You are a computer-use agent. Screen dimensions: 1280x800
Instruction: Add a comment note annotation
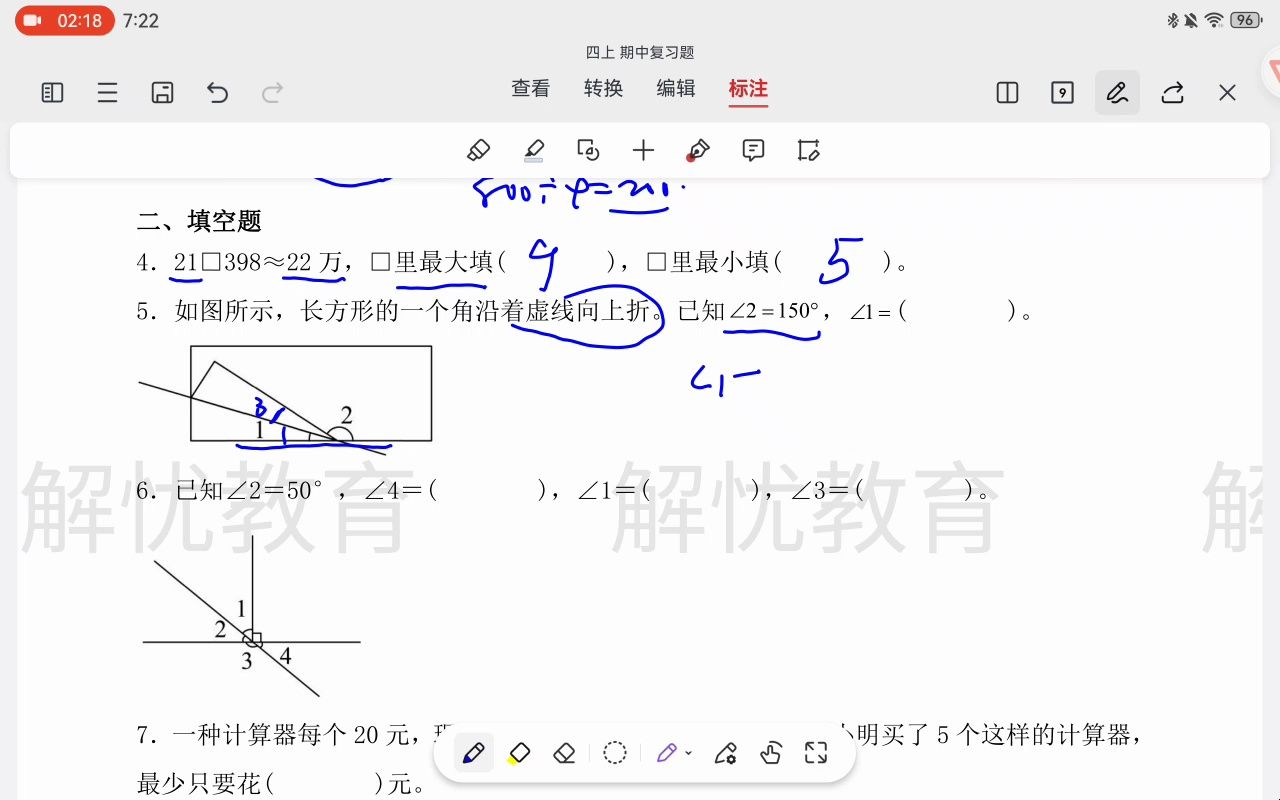tap(753, 151)
